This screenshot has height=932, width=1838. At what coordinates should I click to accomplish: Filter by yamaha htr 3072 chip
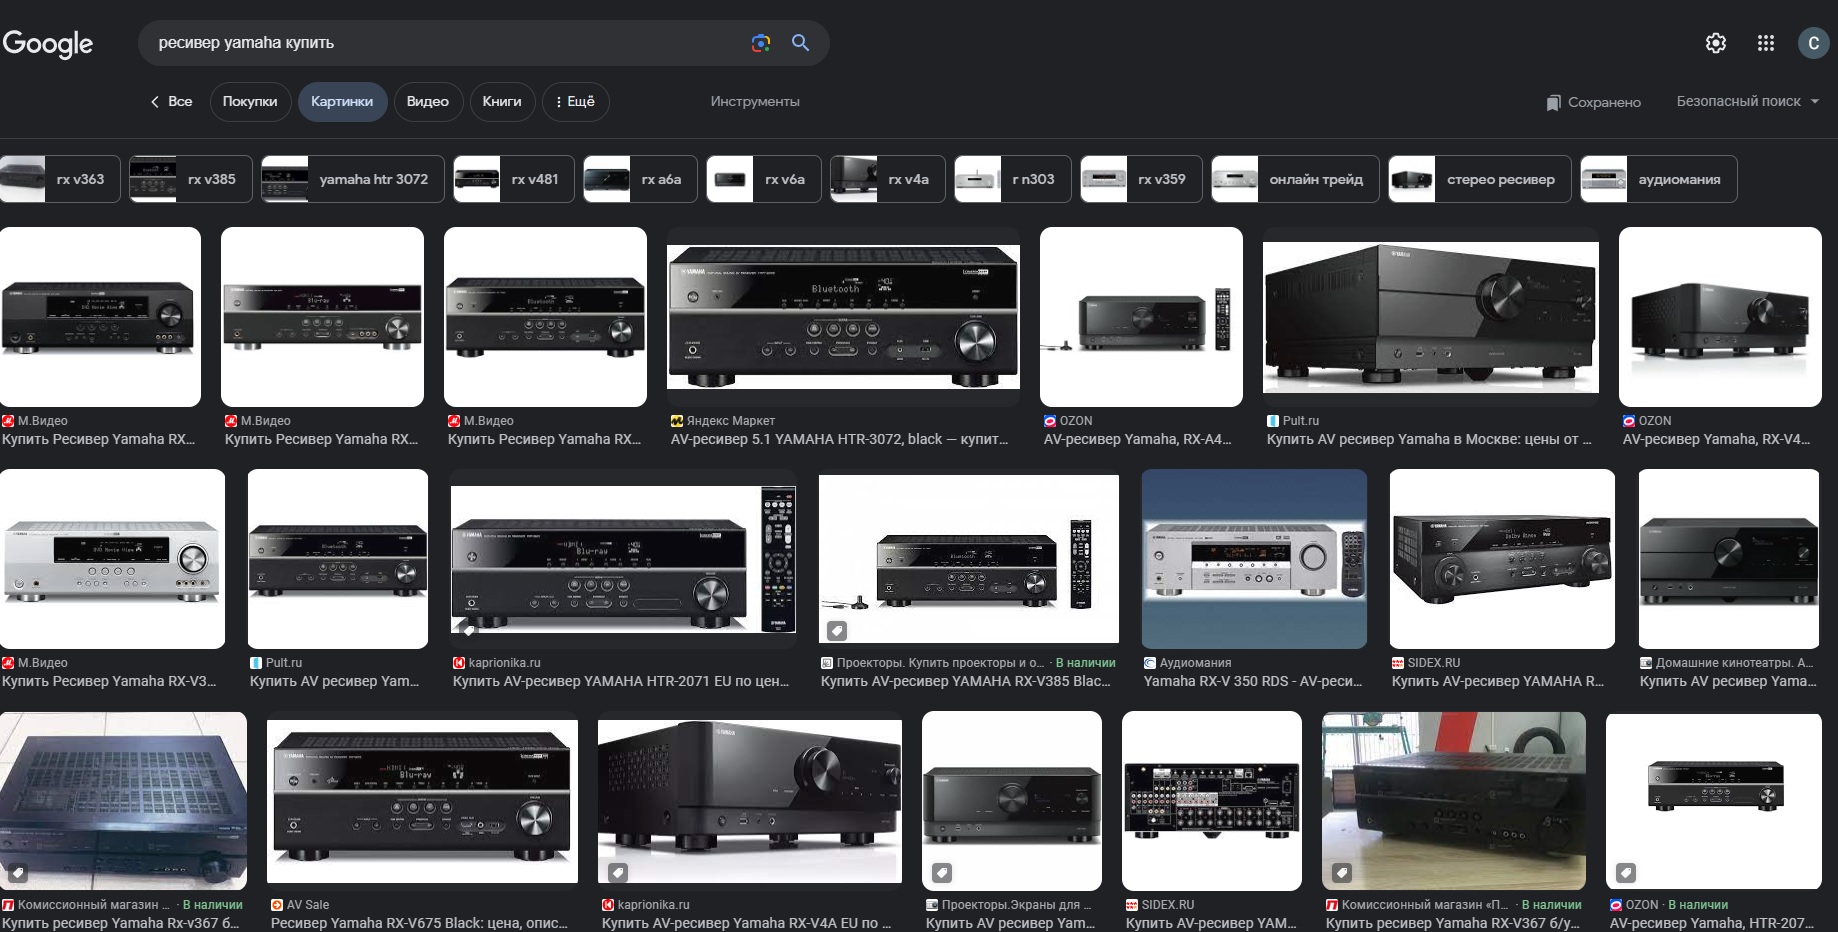coord(353,179)
